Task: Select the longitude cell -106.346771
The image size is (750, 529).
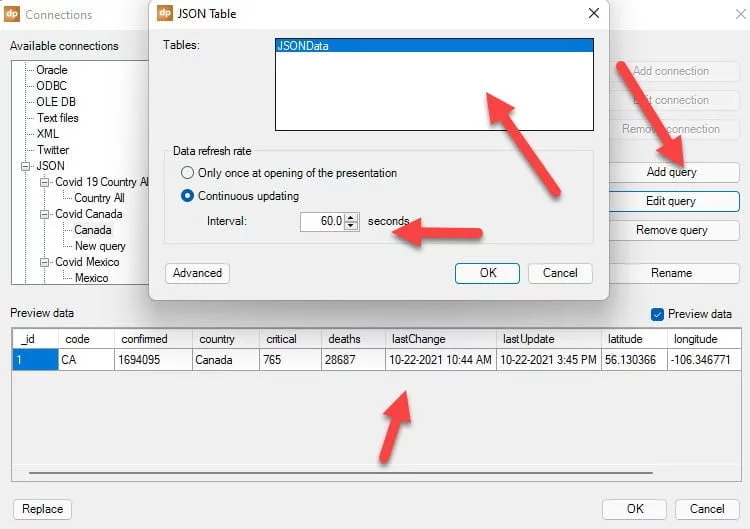Action: (x=705, y=360)
